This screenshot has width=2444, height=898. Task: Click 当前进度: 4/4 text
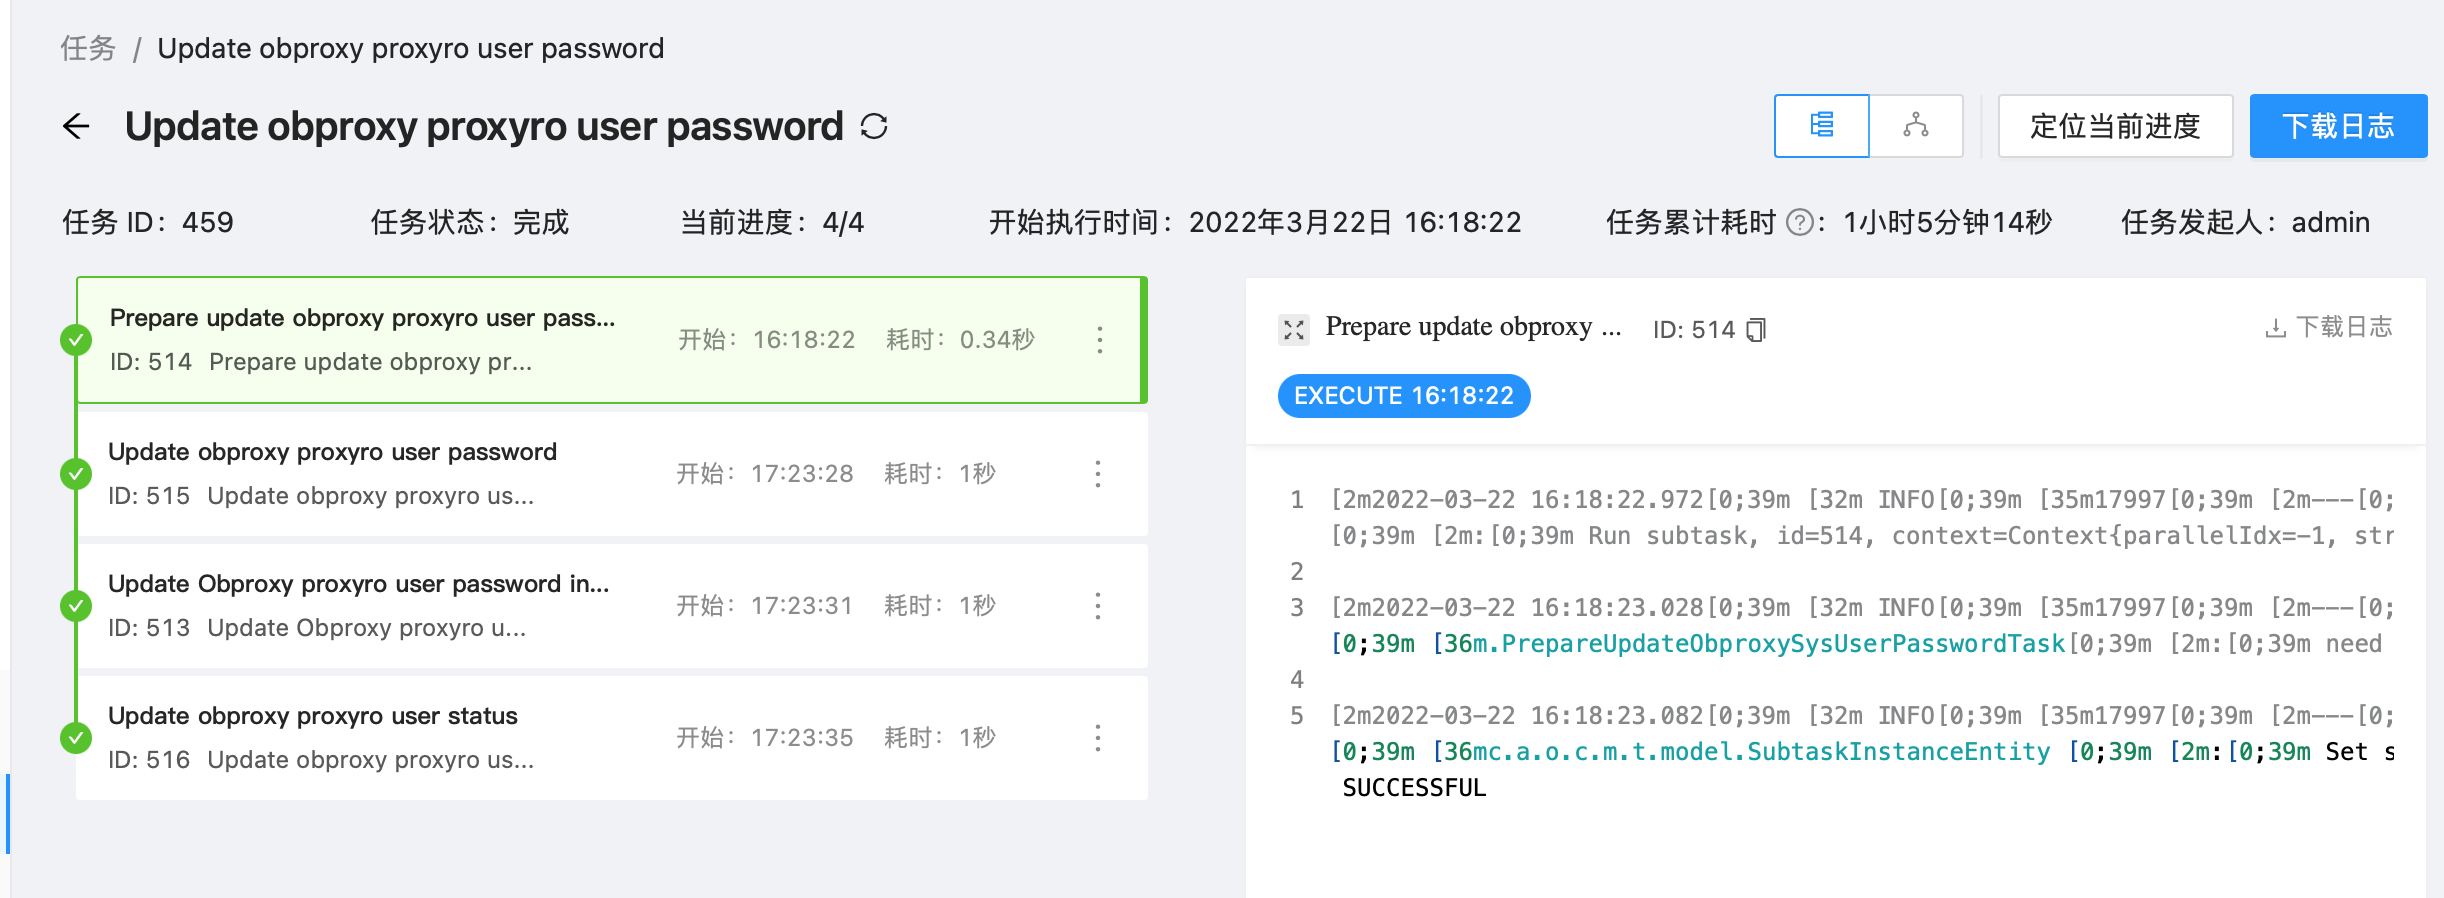point(772,222)
